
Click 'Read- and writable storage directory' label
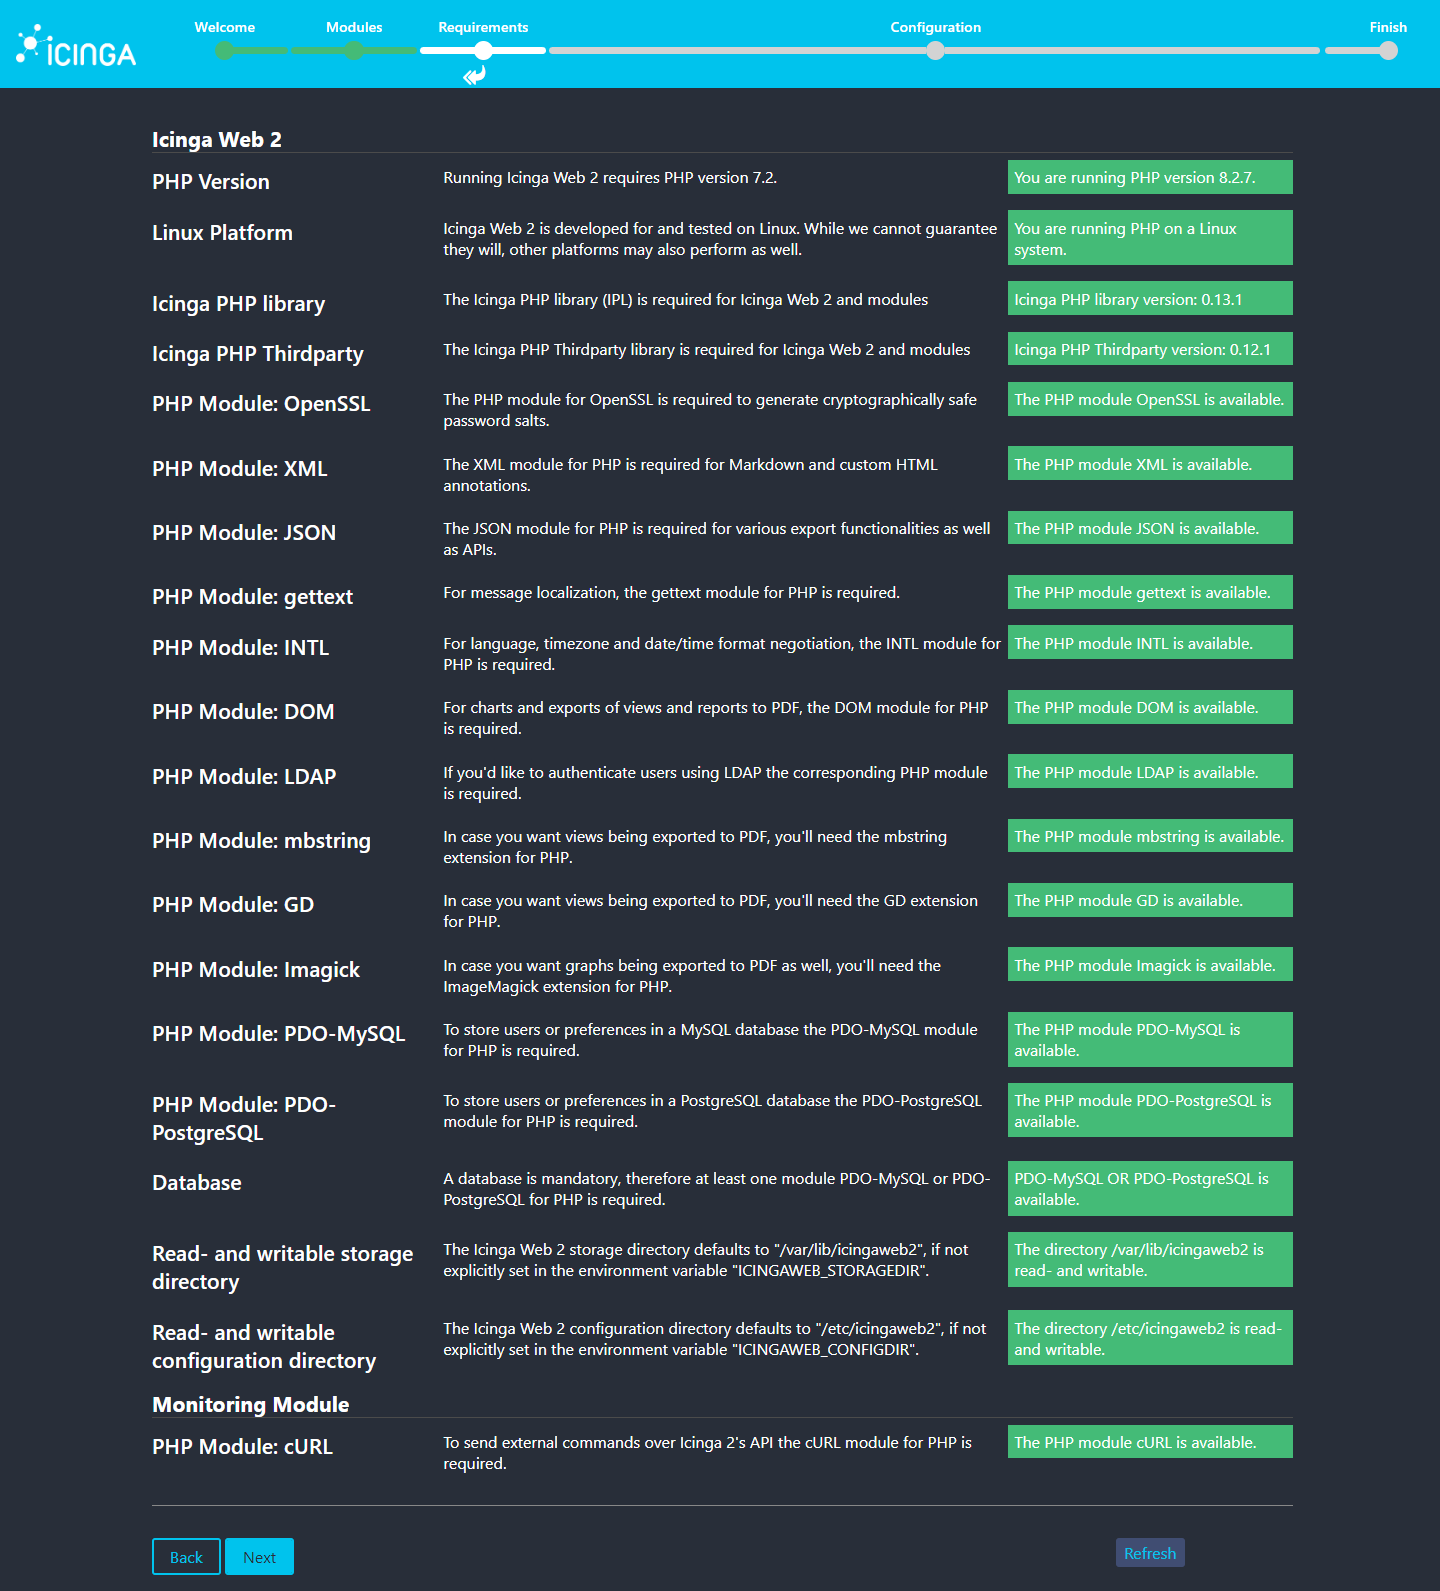tap(282, 1268)
